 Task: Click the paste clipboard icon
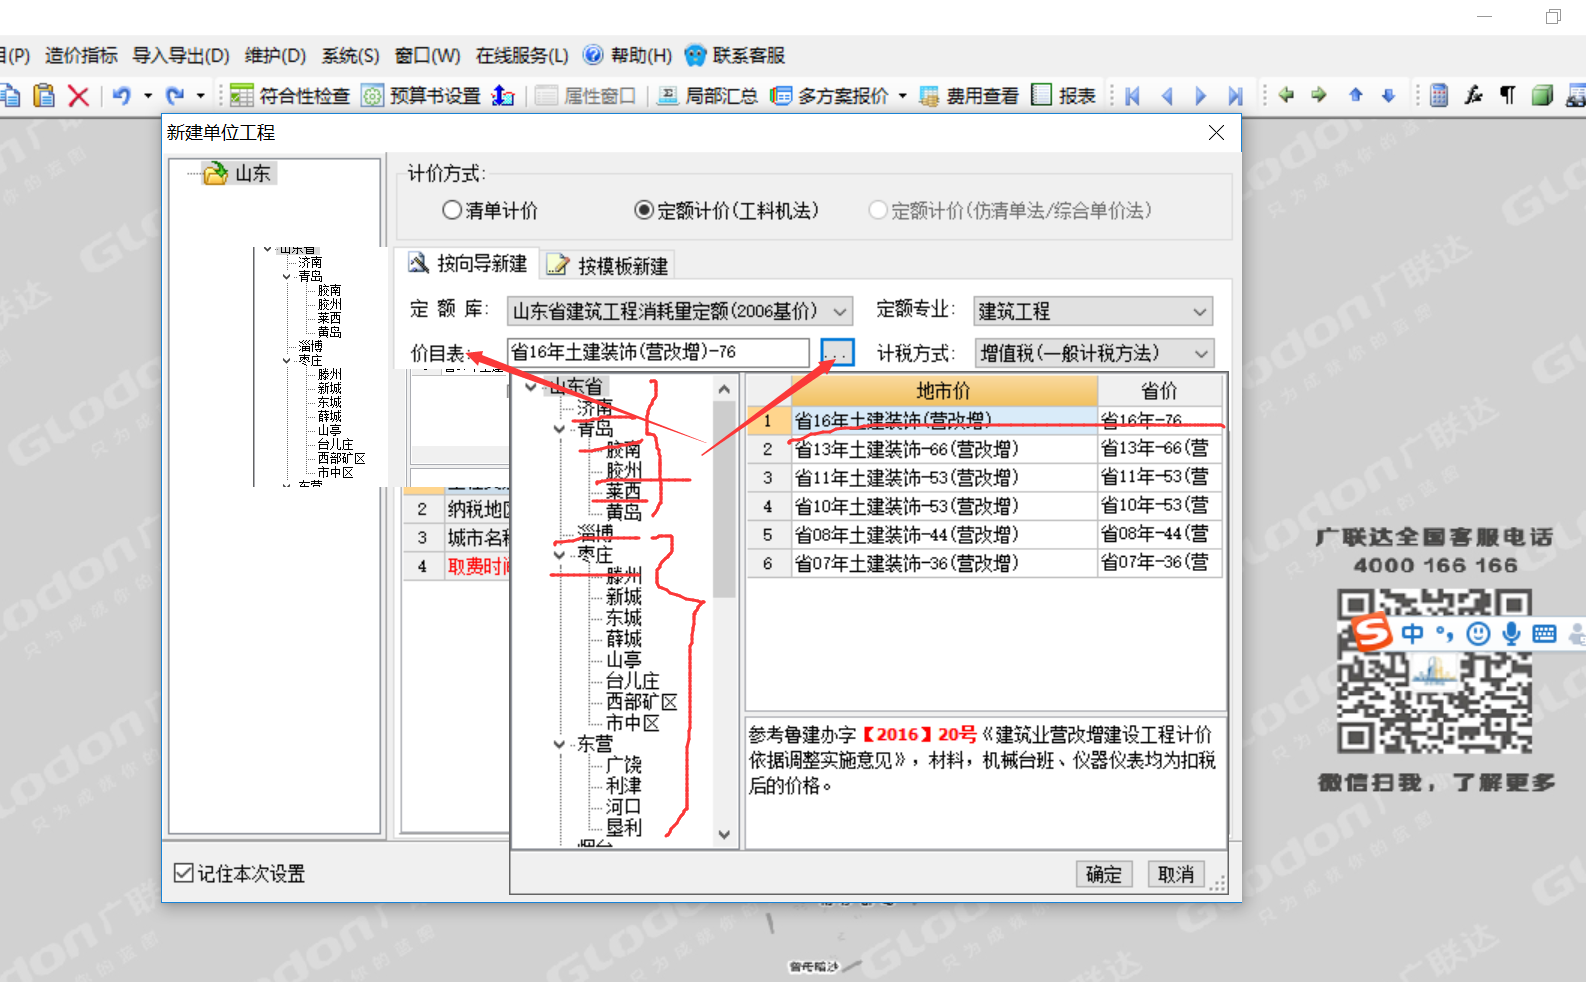tap(44, 95)
